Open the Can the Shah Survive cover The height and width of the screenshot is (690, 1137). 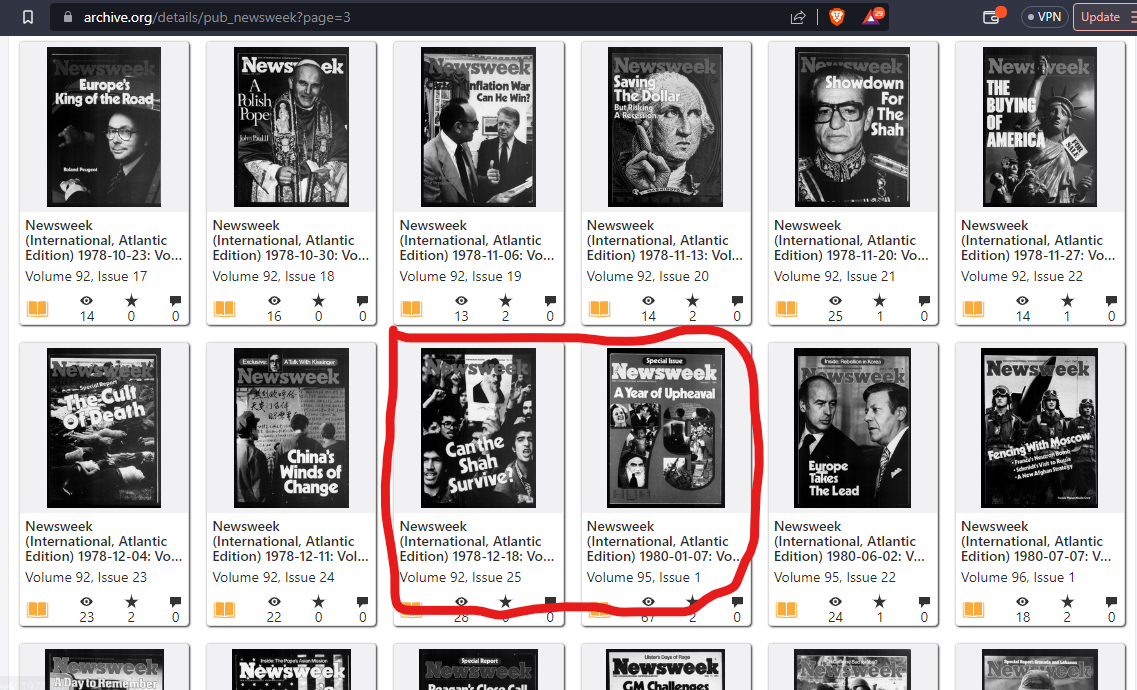pos(478,428)
